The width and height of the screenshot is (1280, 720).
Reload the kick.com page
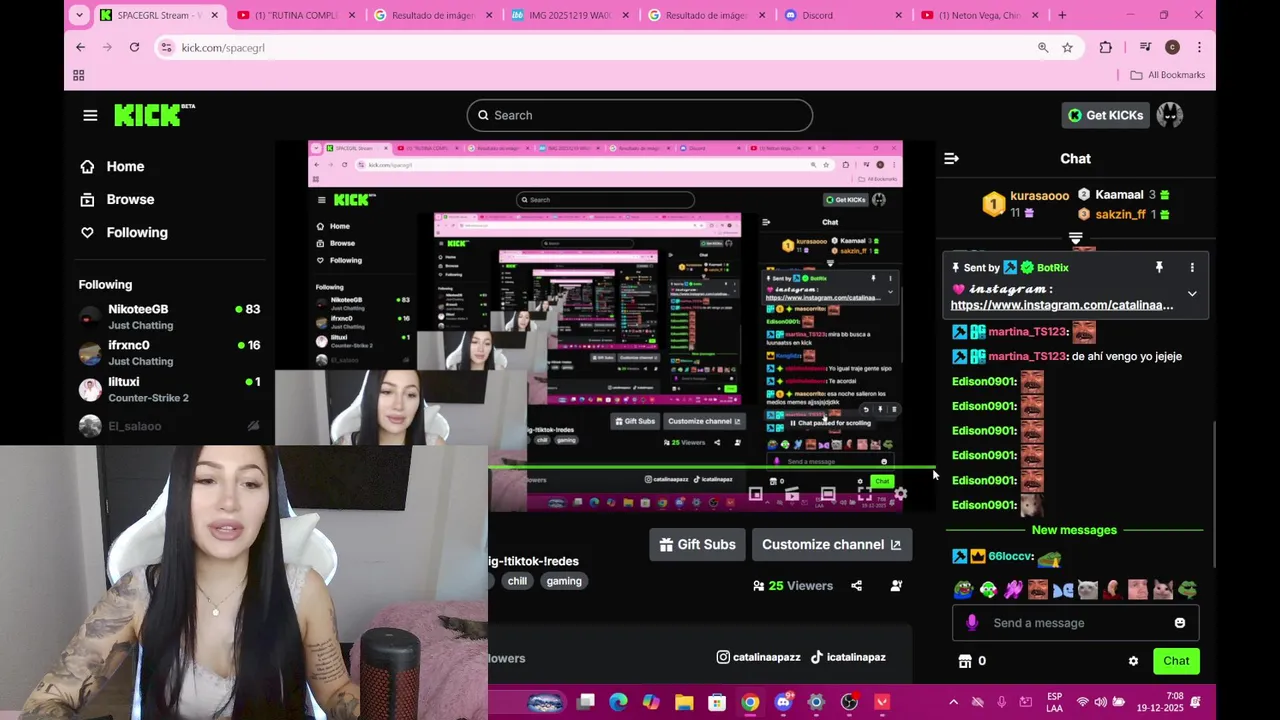[134, 47]
